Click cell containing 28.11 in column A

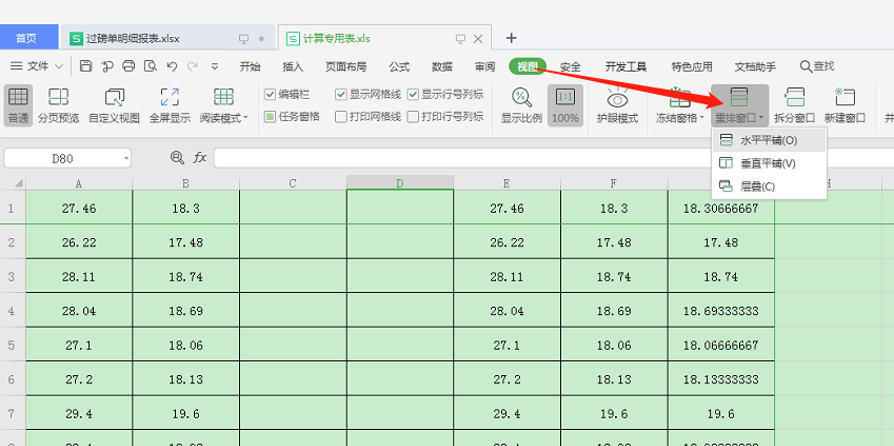point(79,277)
